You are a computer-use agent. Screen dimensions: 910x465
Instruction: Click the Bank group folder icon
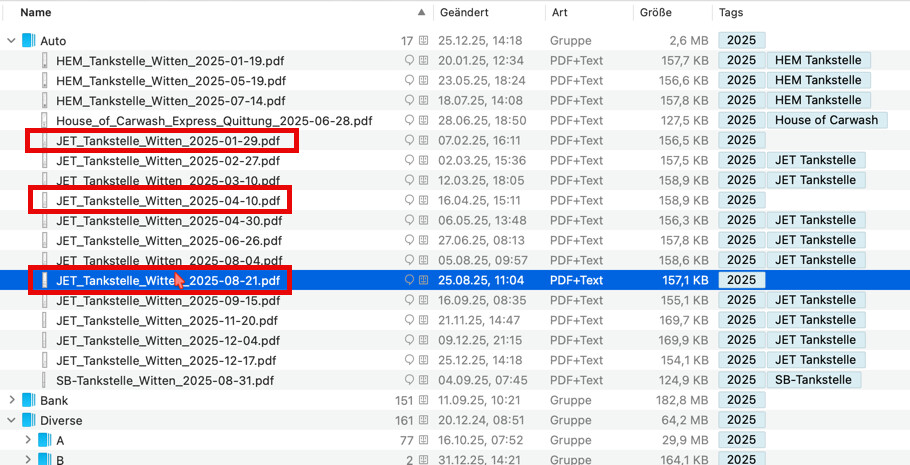tap(28, 400)
